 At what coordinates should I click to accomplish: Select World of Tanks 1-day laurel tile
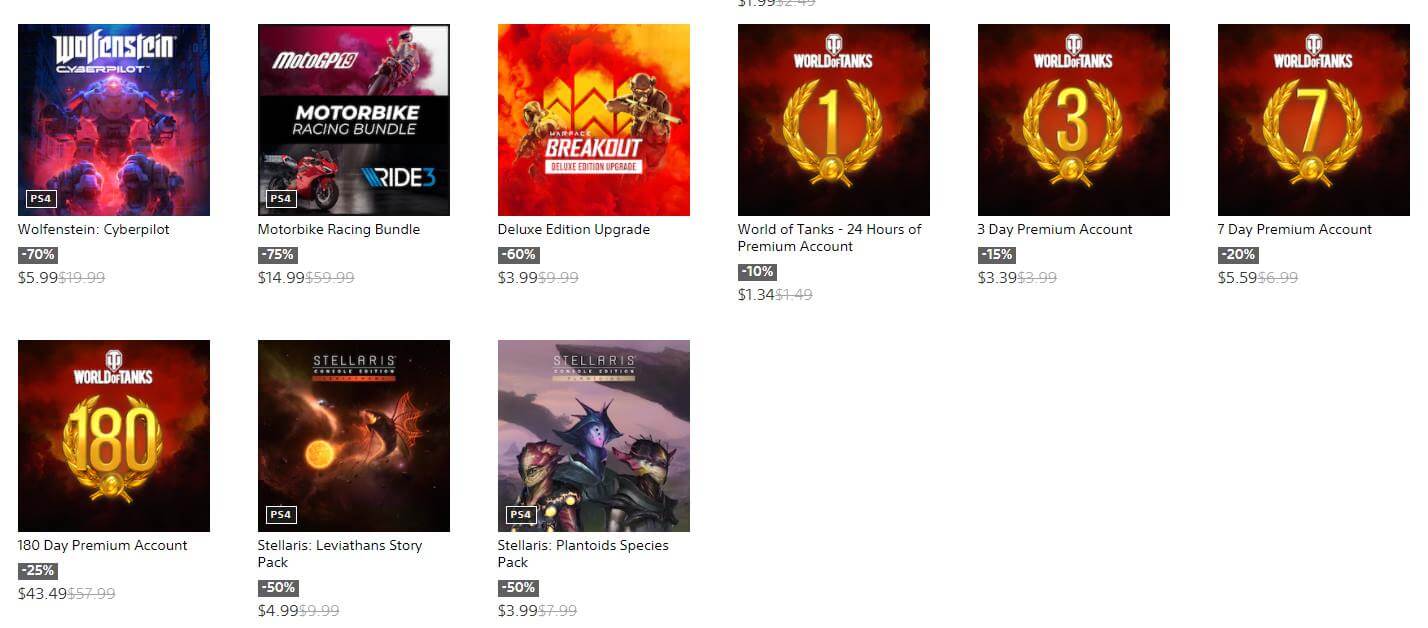pos(834,120)
